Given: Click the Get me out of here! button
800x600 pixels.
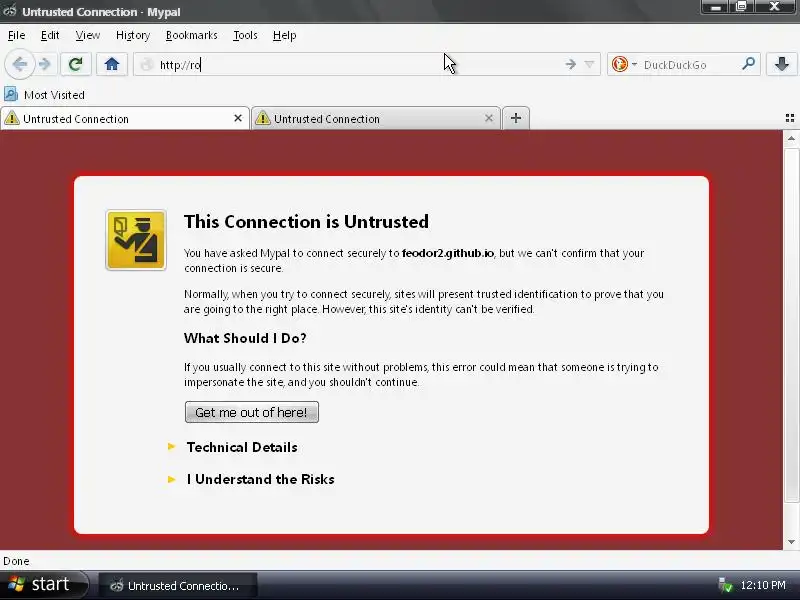Looking at the screenshot, I should pos(252,412).
